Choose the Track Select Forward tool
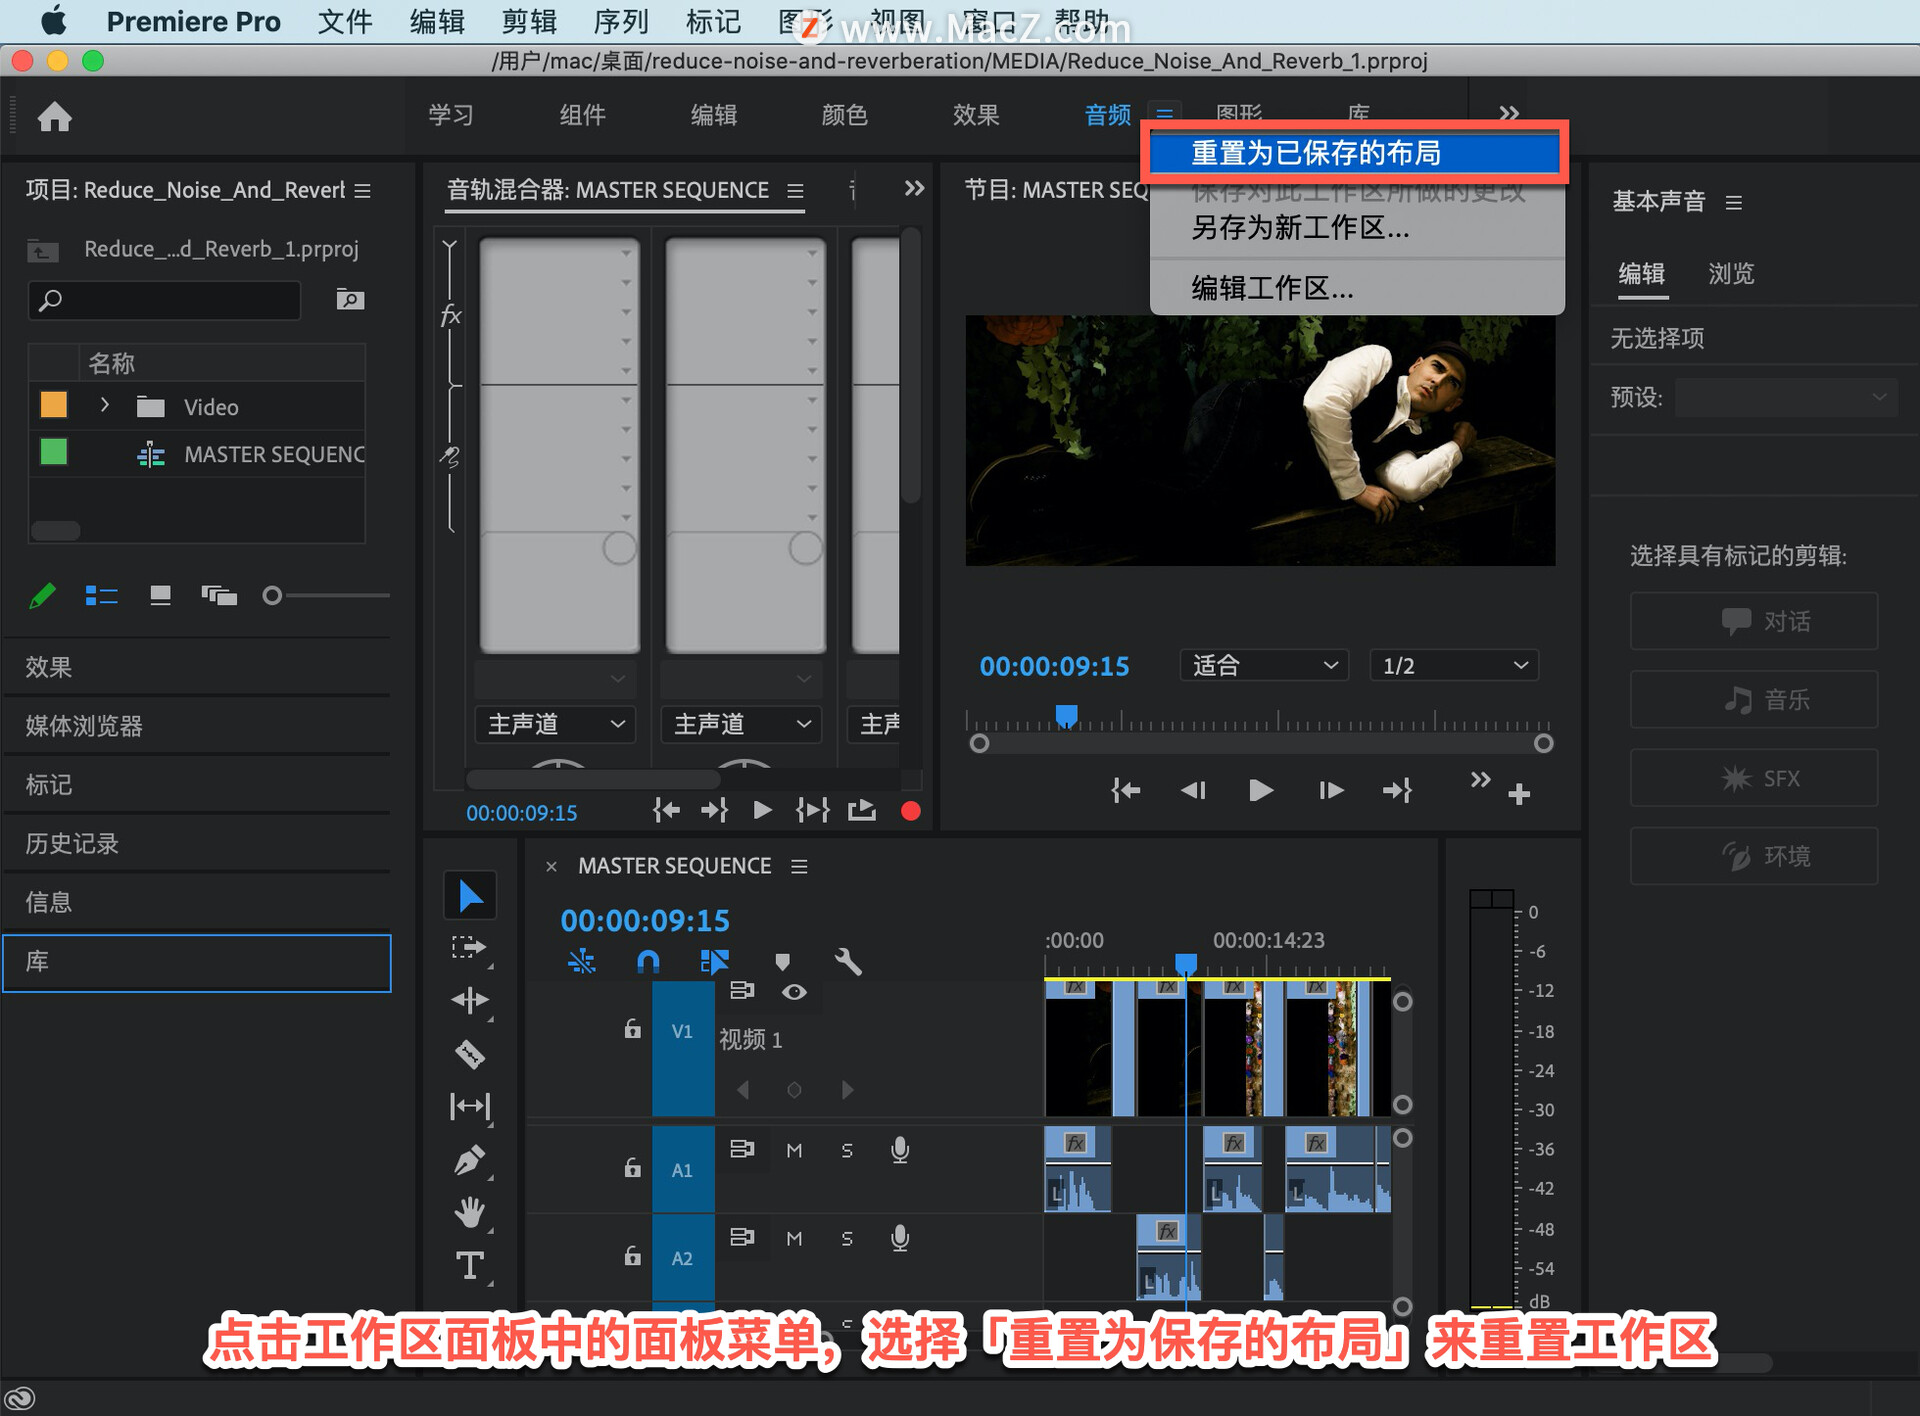 point(469,947)
